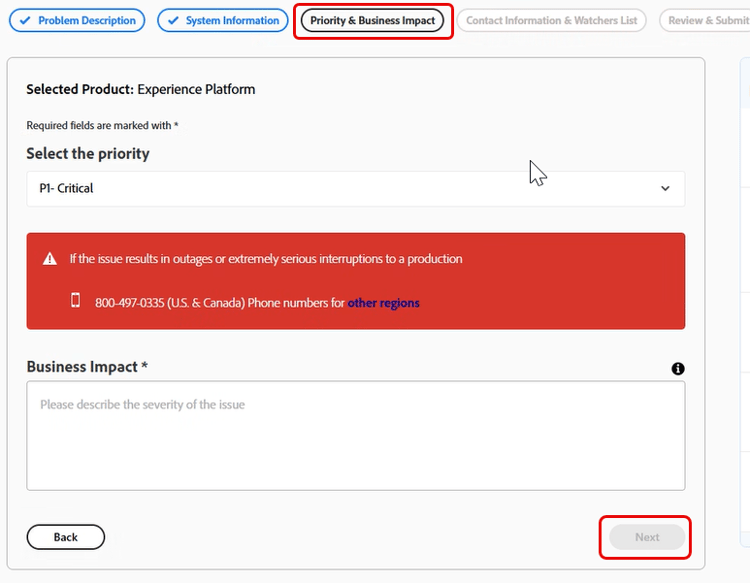Open Contact Information & Watchers List step

(551, 21)
